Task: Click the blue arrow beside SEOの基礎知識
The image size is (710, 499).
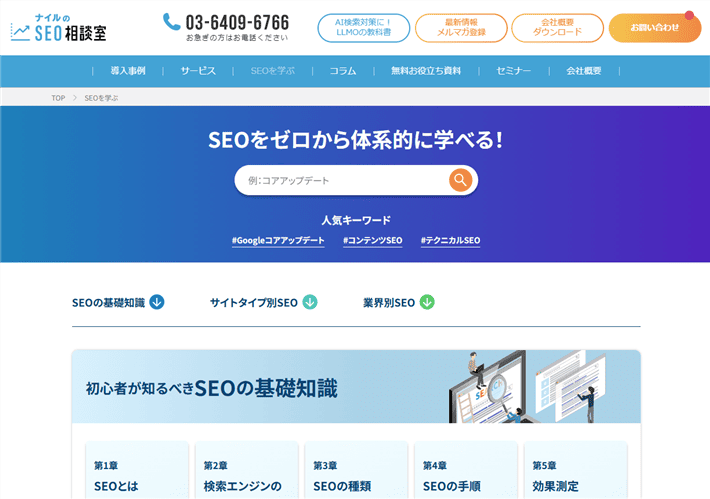Action: [x=157, y=302]
